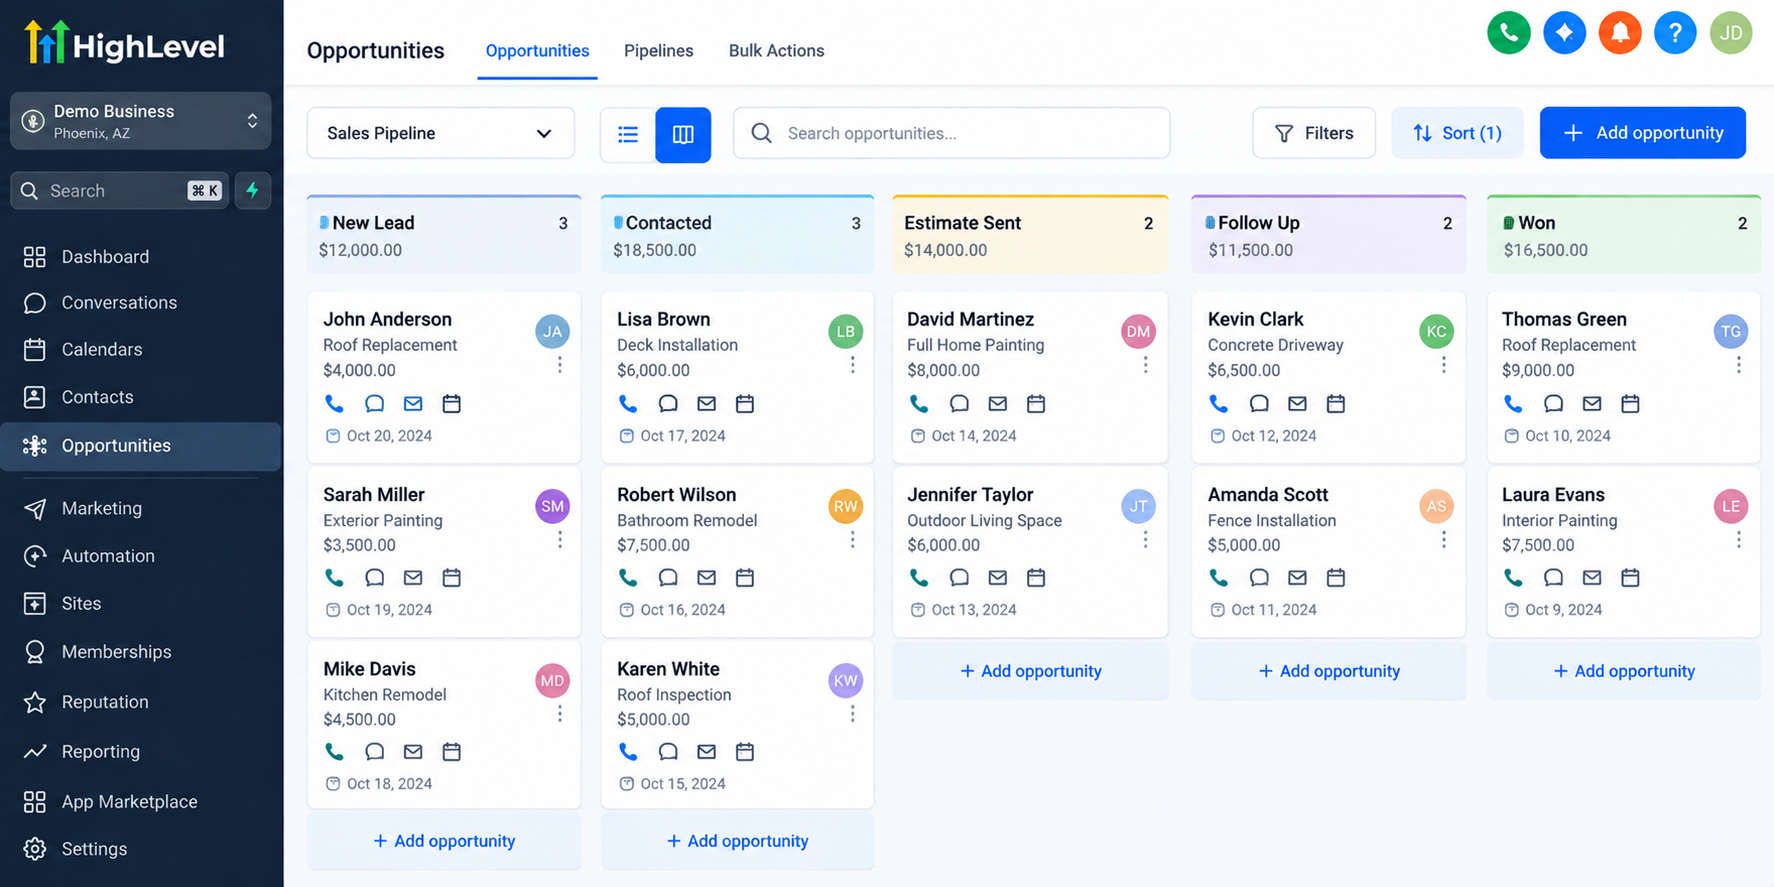The width and height of the screenshot is (1774, 887).
Task: Expand Demo Business account switcher
Action: pos(140,121)
